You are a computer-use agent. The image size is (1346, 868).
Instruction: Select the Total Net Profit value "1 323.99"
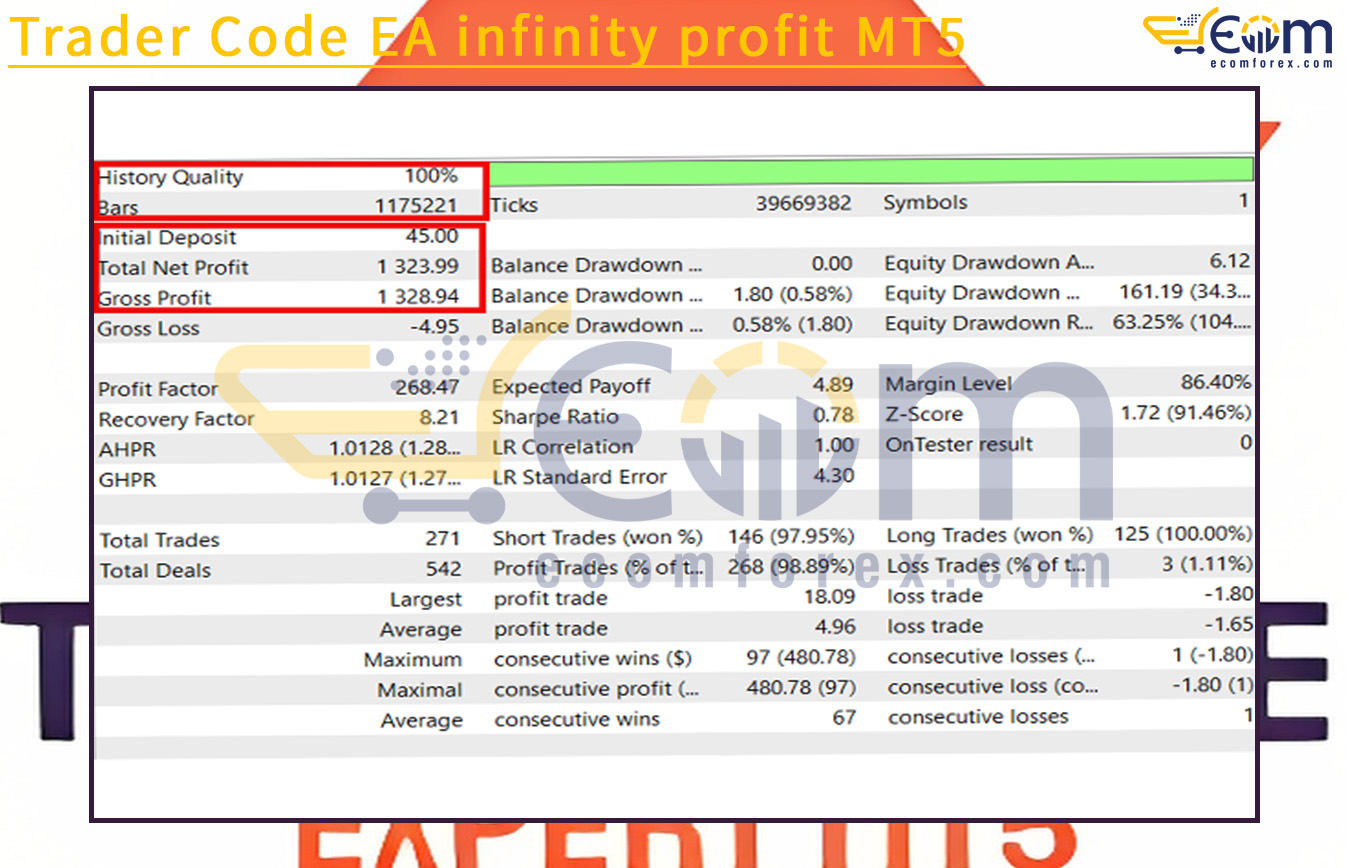click(x=418, y=266)
